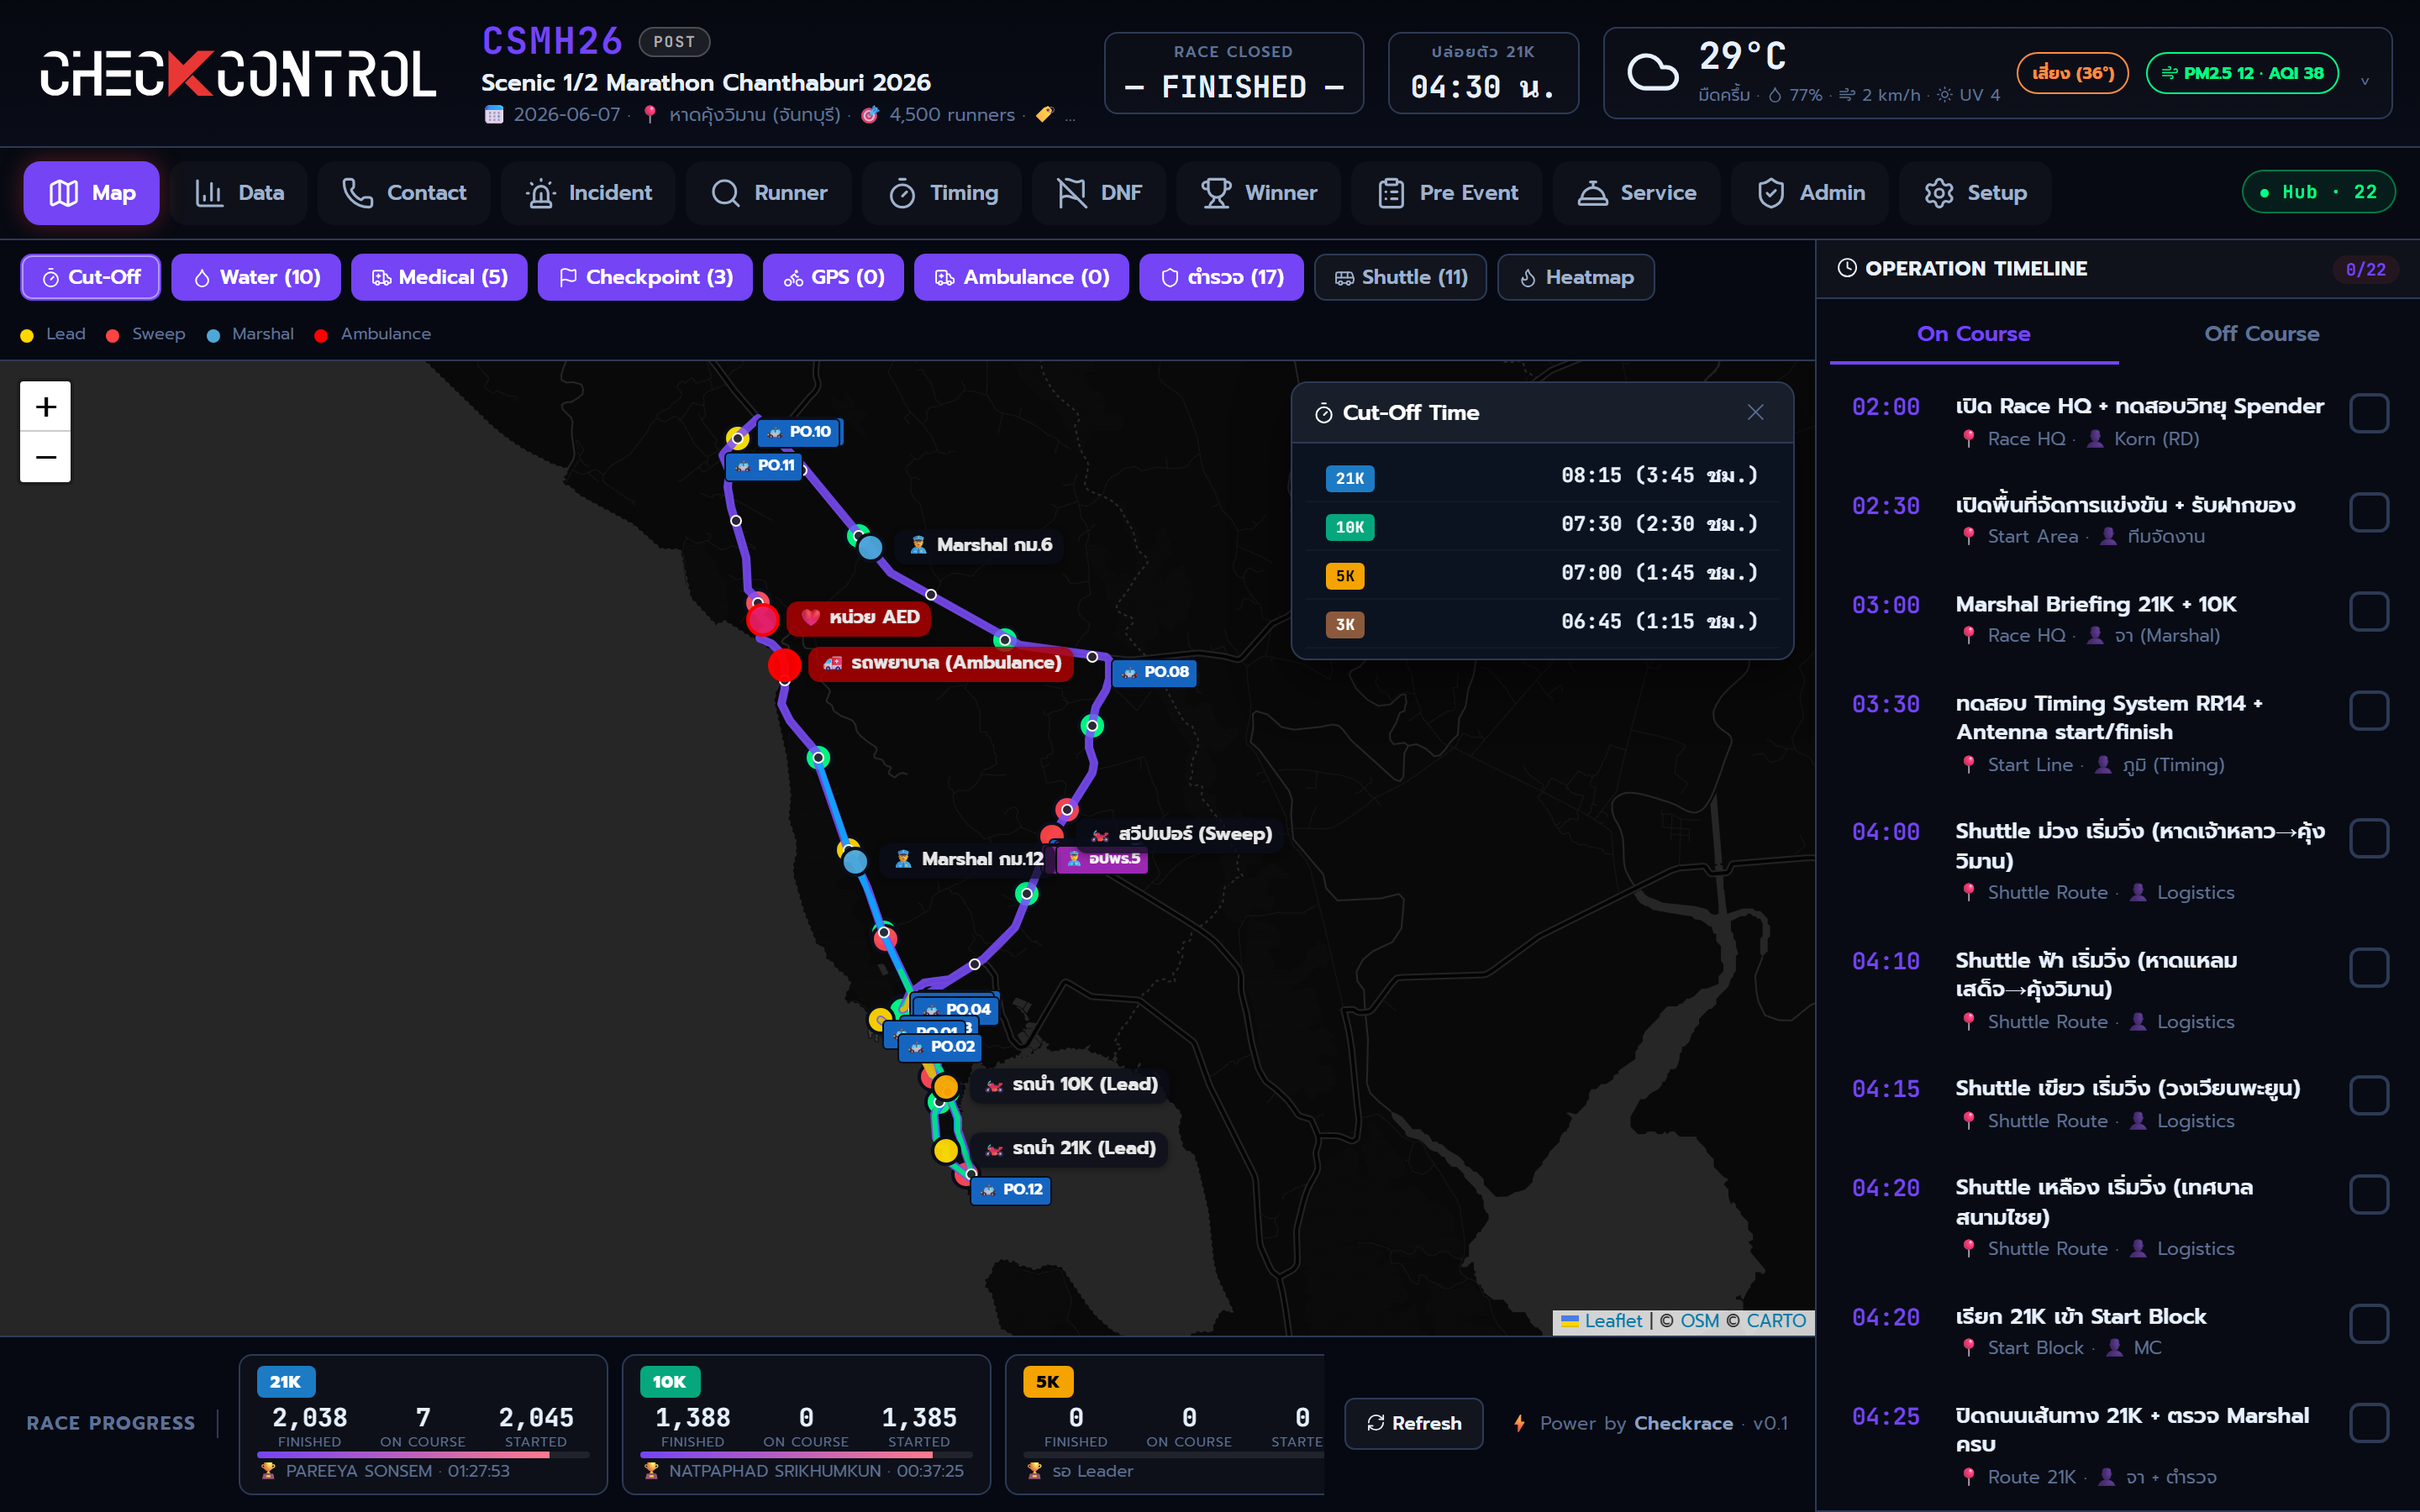The image size is (2420, 1512).
Task: Open the Admin shield tab
Action: [1810, 193]
